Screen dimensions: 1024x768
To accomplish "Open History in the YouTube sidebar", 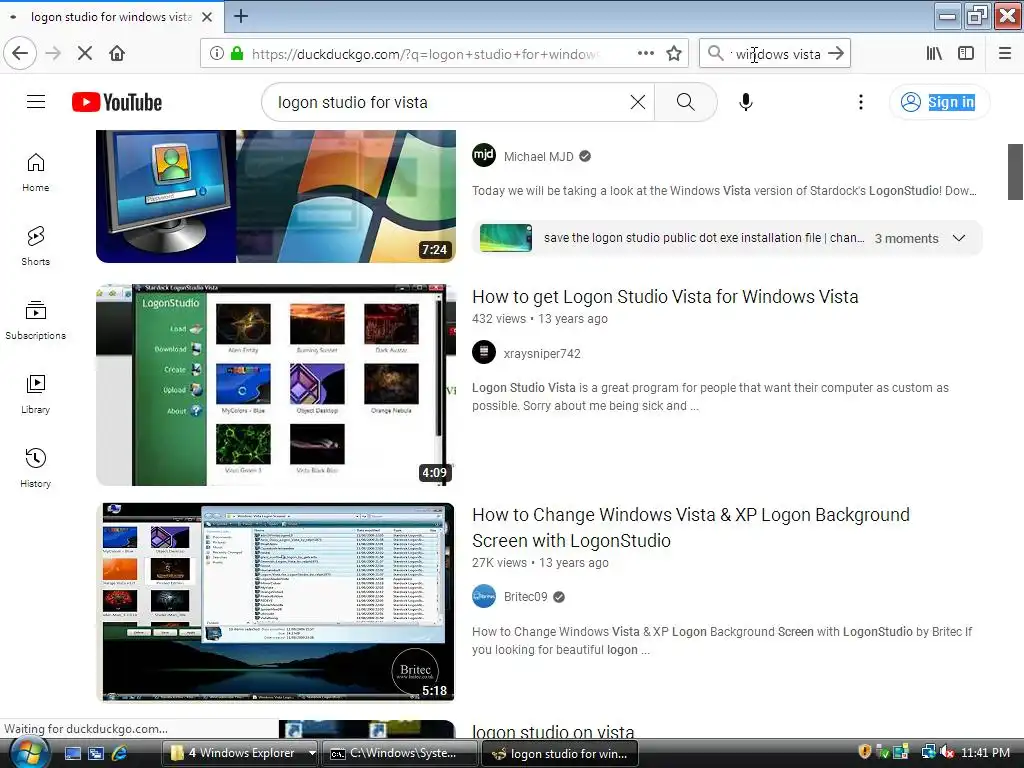I will 35,468.
